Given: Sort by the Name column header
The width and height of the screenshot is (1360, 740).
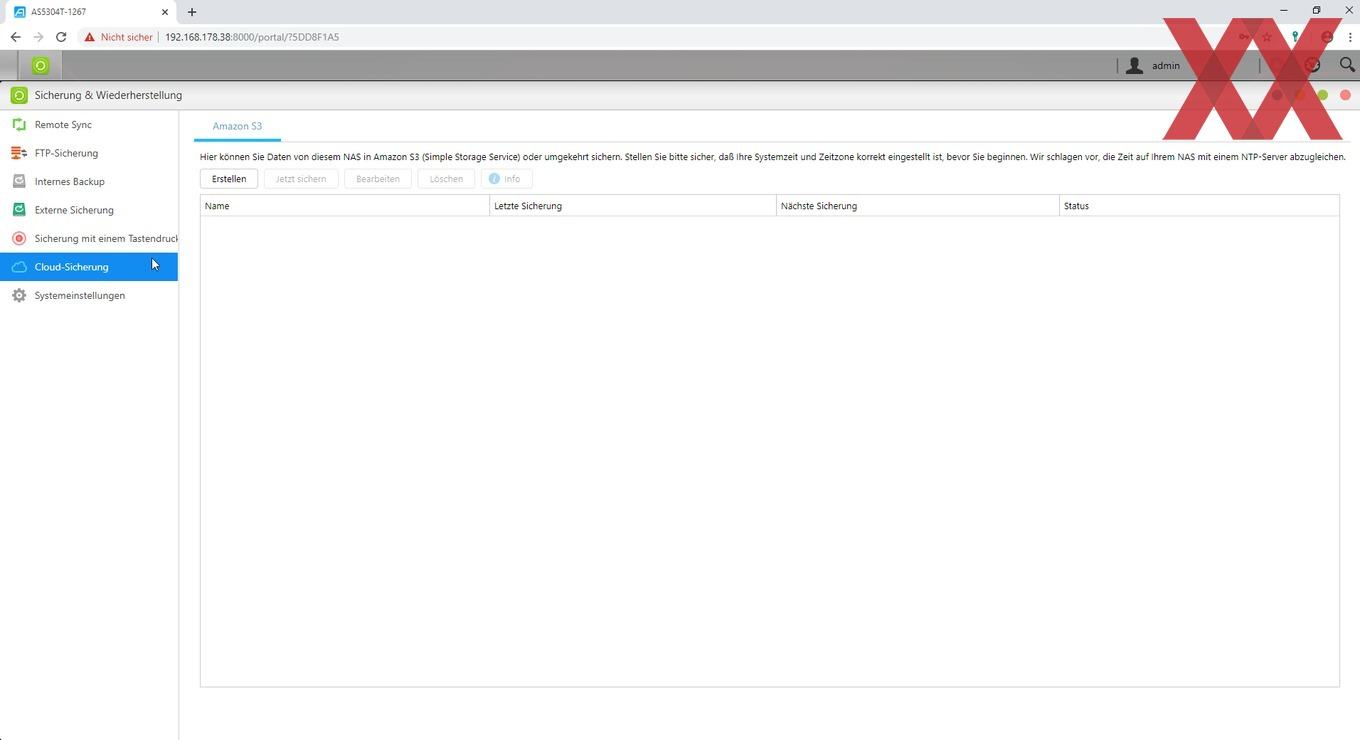Looking at the screenshot, I should (345, 206).
